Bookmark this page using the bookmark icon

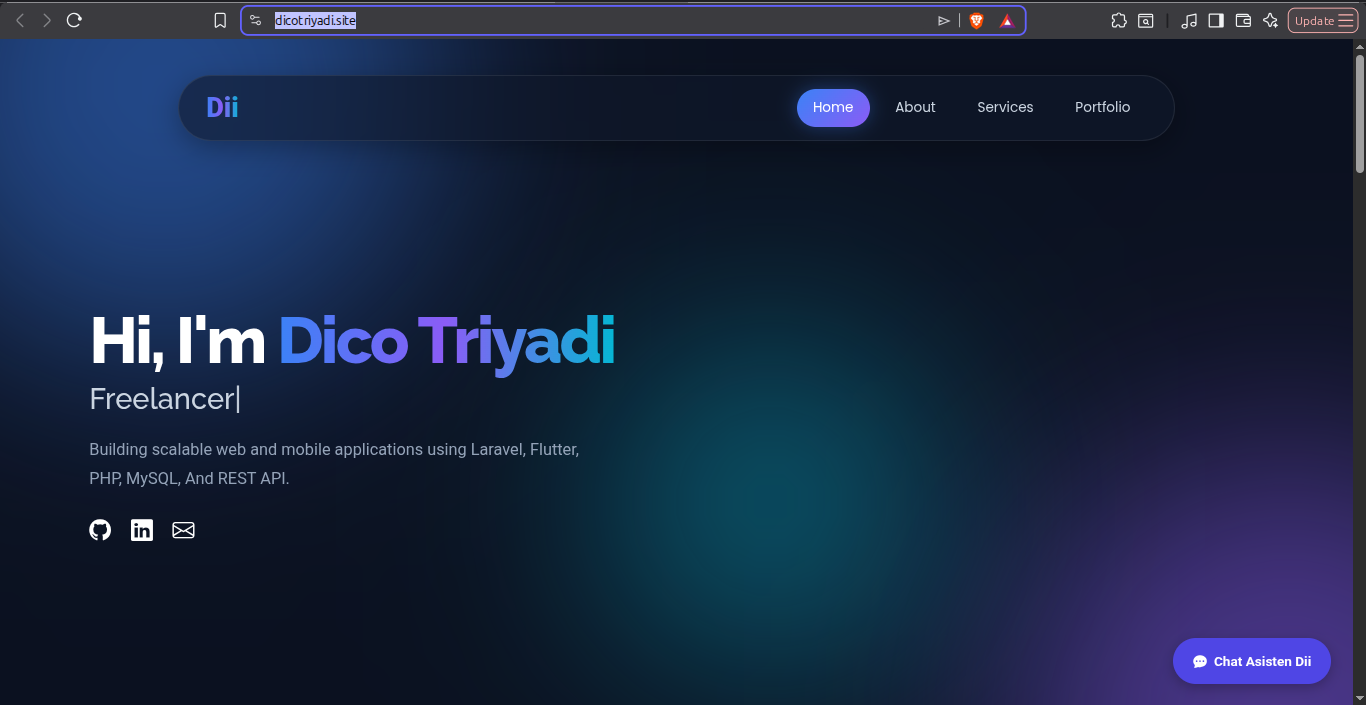[x=220, y=20]
